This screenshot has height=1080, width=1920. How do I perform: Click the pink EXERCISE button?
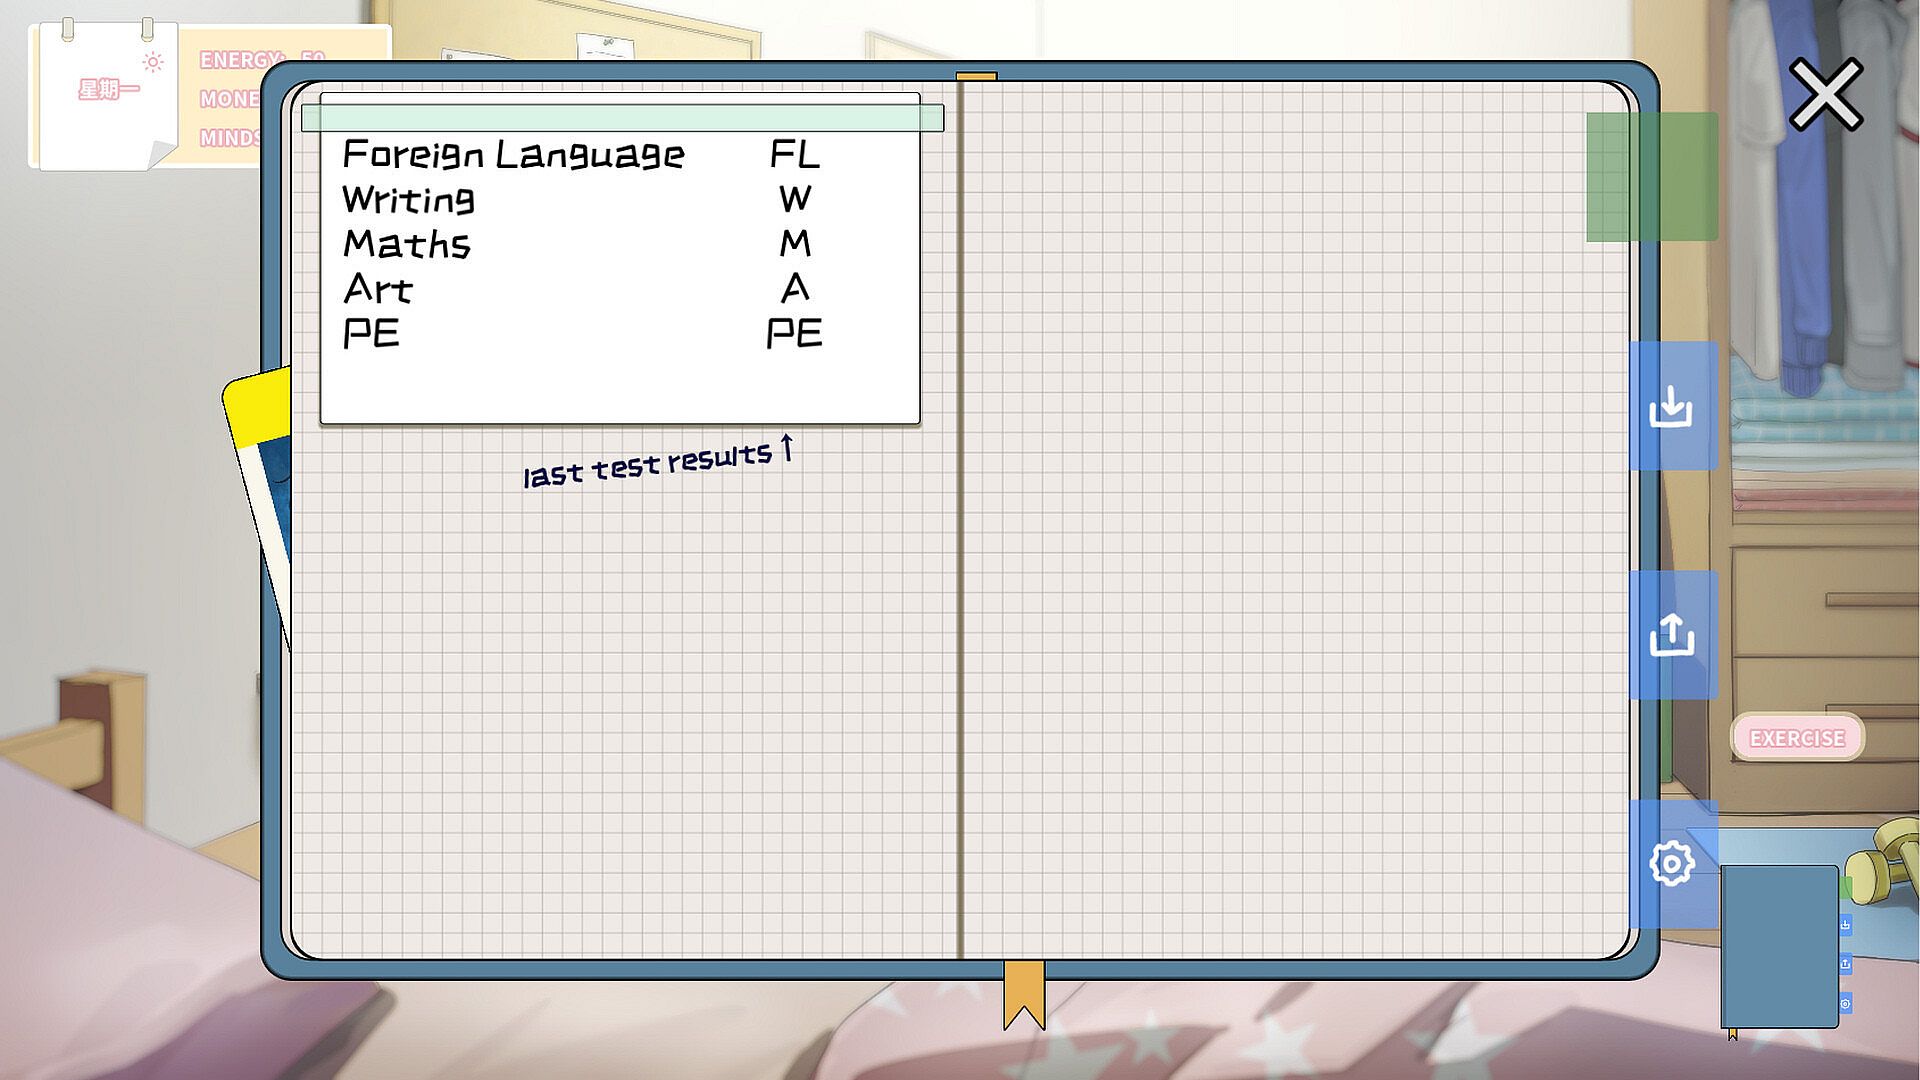tap(1796, 738)
